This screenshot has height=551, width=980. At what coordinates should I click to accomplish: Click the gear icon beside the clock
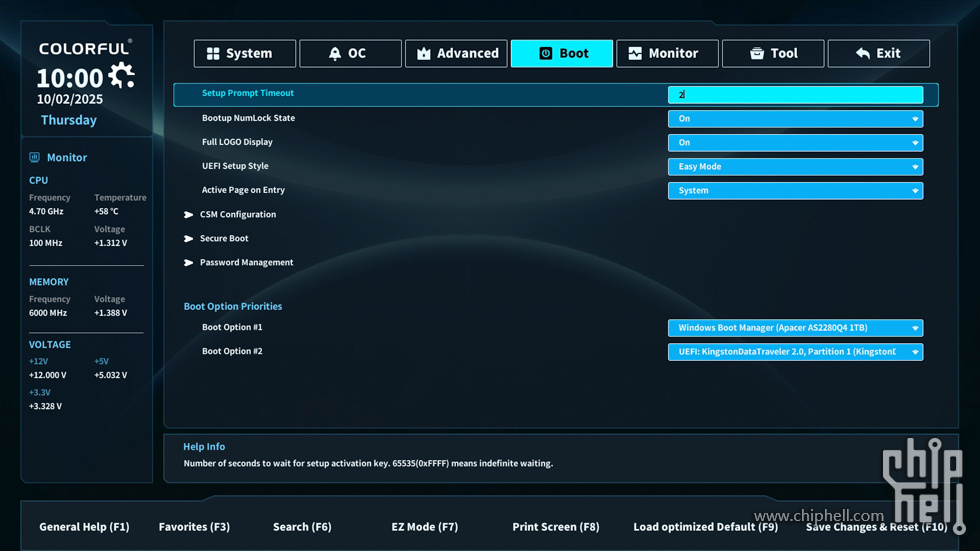pos(122,76)
